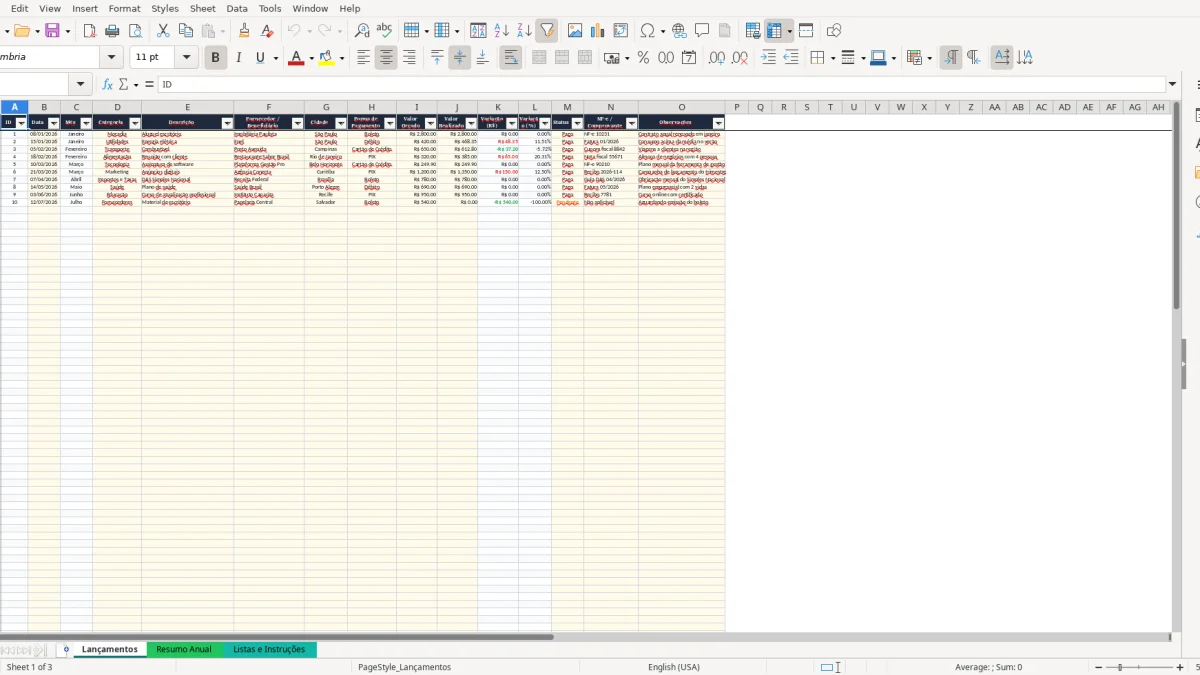This screenshot has height=675, width=1200.
Task: Format cells as percent
Action: tap(643, 58)
